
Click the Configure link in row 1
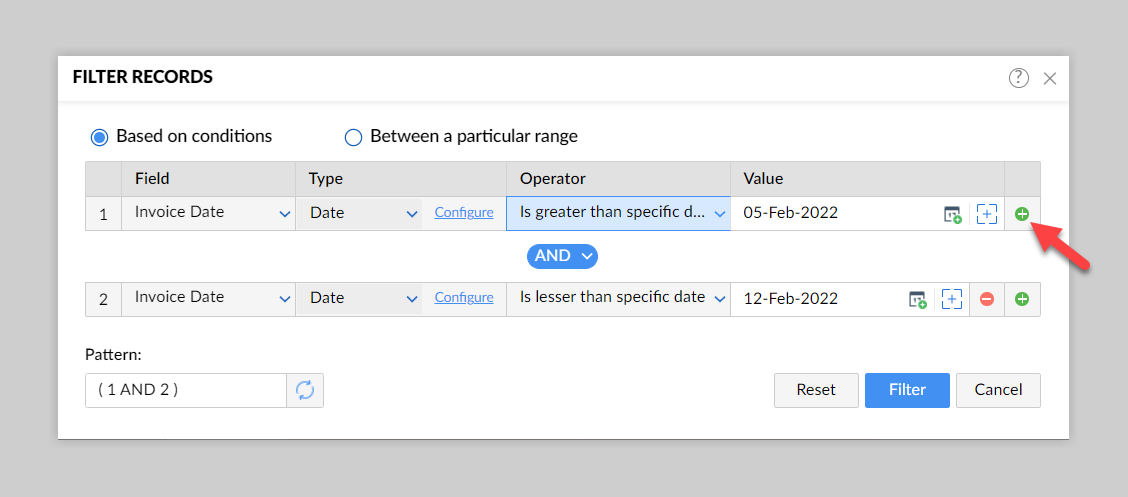pyautogui.click(x=464, y=213)
